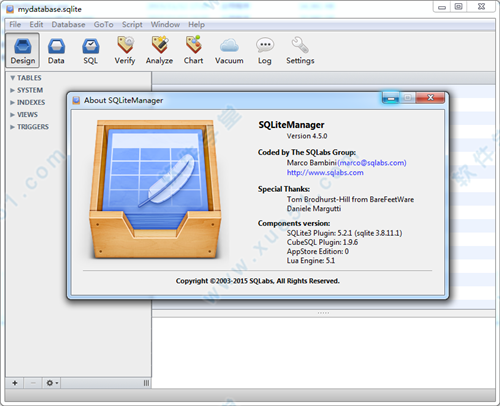500x406 pixels.
Task: Run the Verify tool
Action: click(125, 50)
